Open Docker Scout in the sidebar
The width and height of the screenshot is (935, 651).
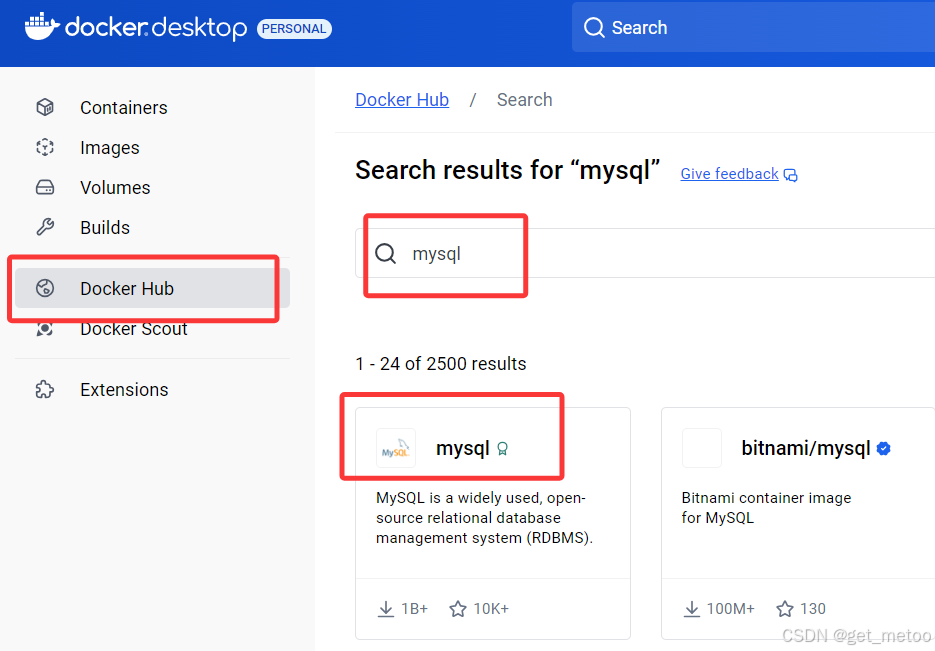coord(152,328)
